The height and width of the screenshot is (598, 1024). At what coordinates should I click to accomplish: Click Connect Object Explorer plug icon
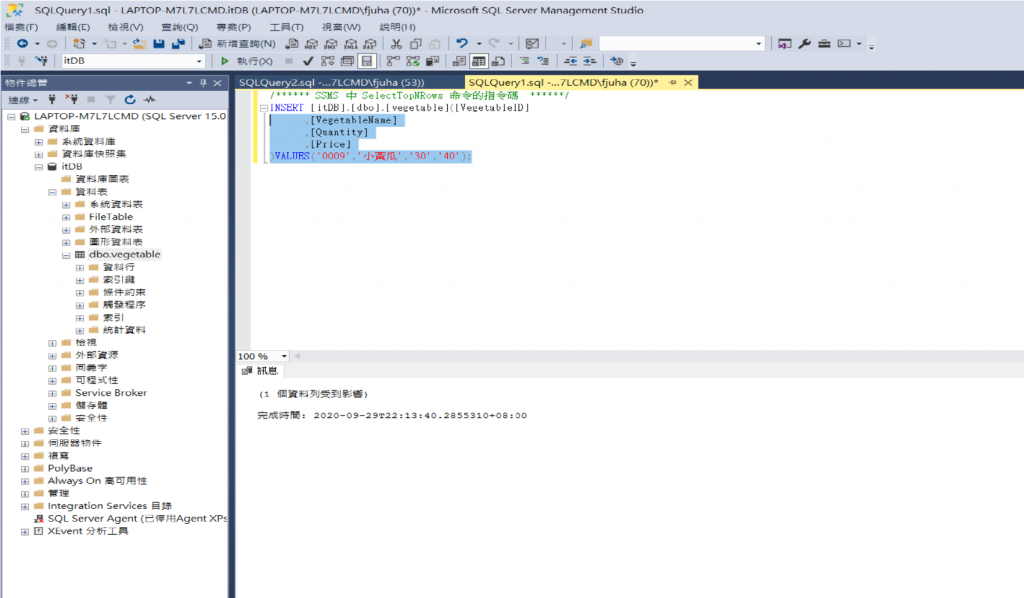(52, 100)
